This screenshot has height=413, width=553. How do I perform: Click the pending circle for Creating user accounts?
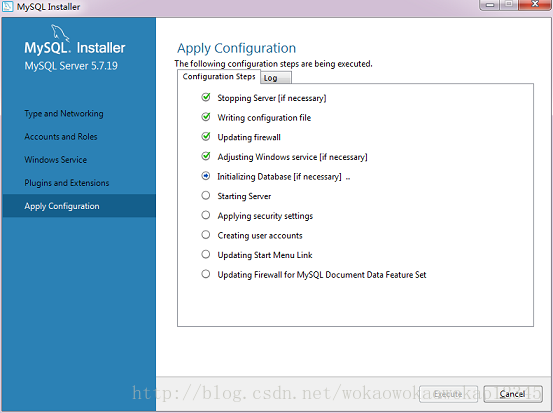coord(206,235)
